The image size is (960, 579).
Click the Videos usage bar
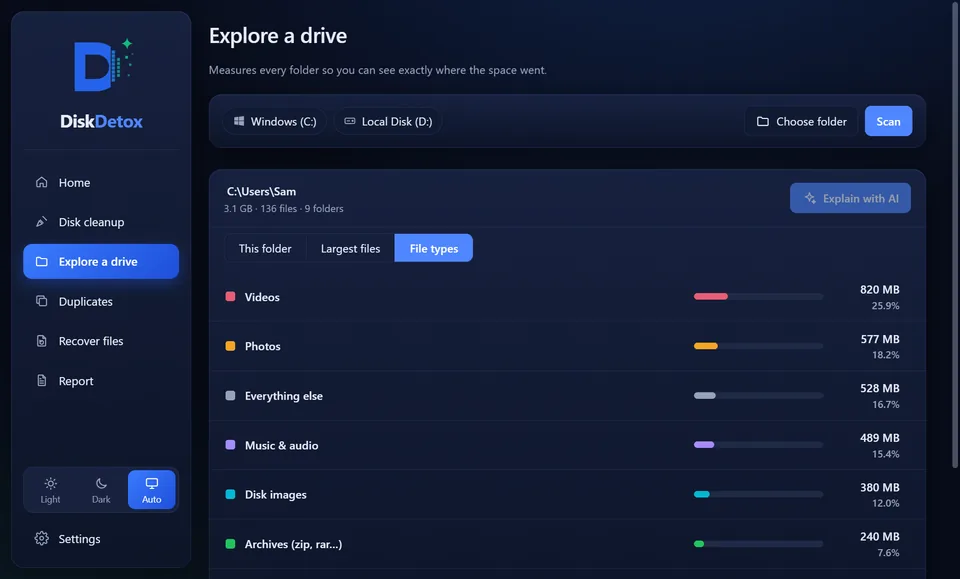[x=759, y=296]
